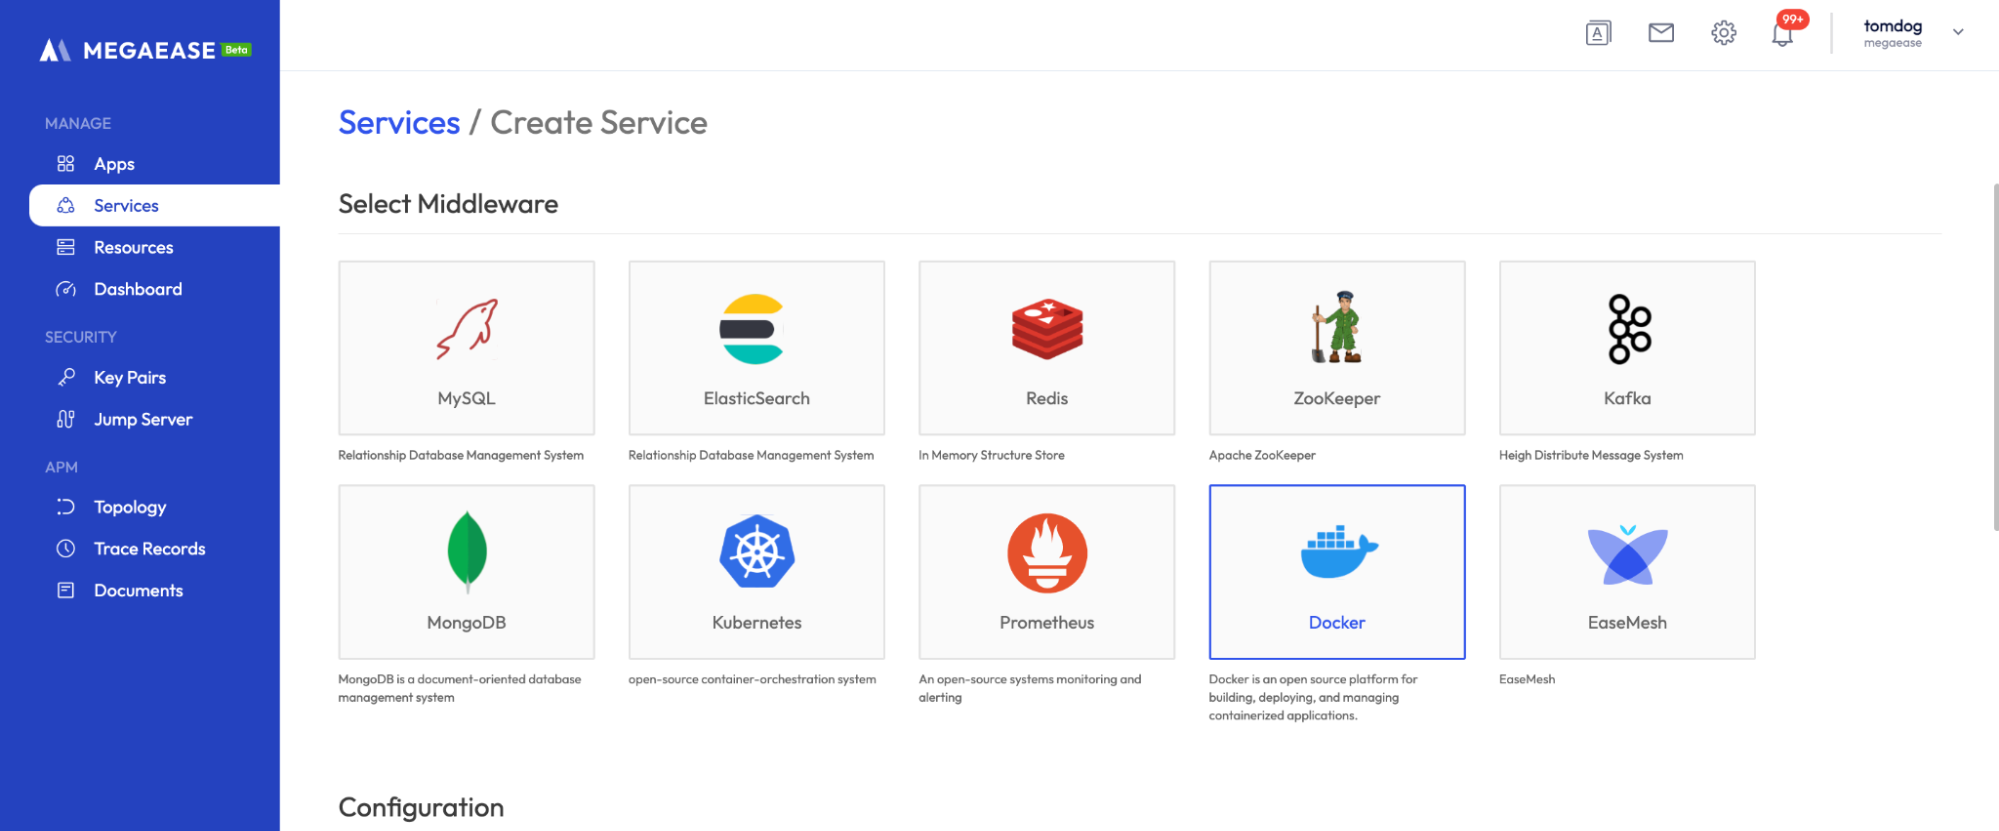1999x831 pixels.
Task: Open the settings gear icon
Action: pos(1724,33)
